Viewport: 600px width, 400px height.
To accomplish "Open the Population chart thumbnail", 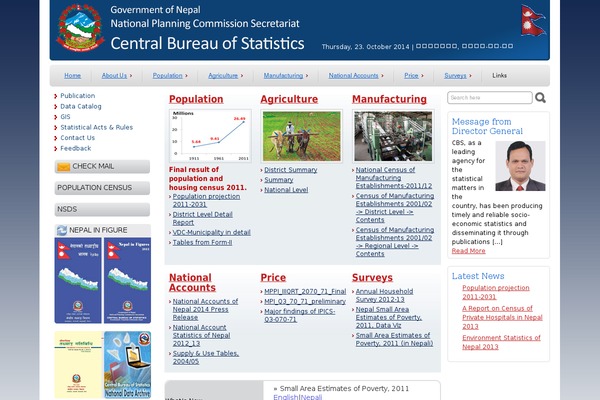I will click(x=210, y=136).
